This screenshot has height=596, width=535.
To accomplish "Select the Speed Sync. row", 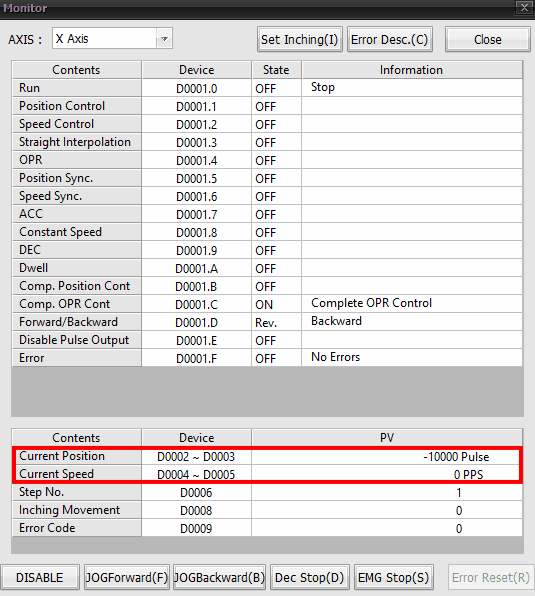I will click(77, 196).
